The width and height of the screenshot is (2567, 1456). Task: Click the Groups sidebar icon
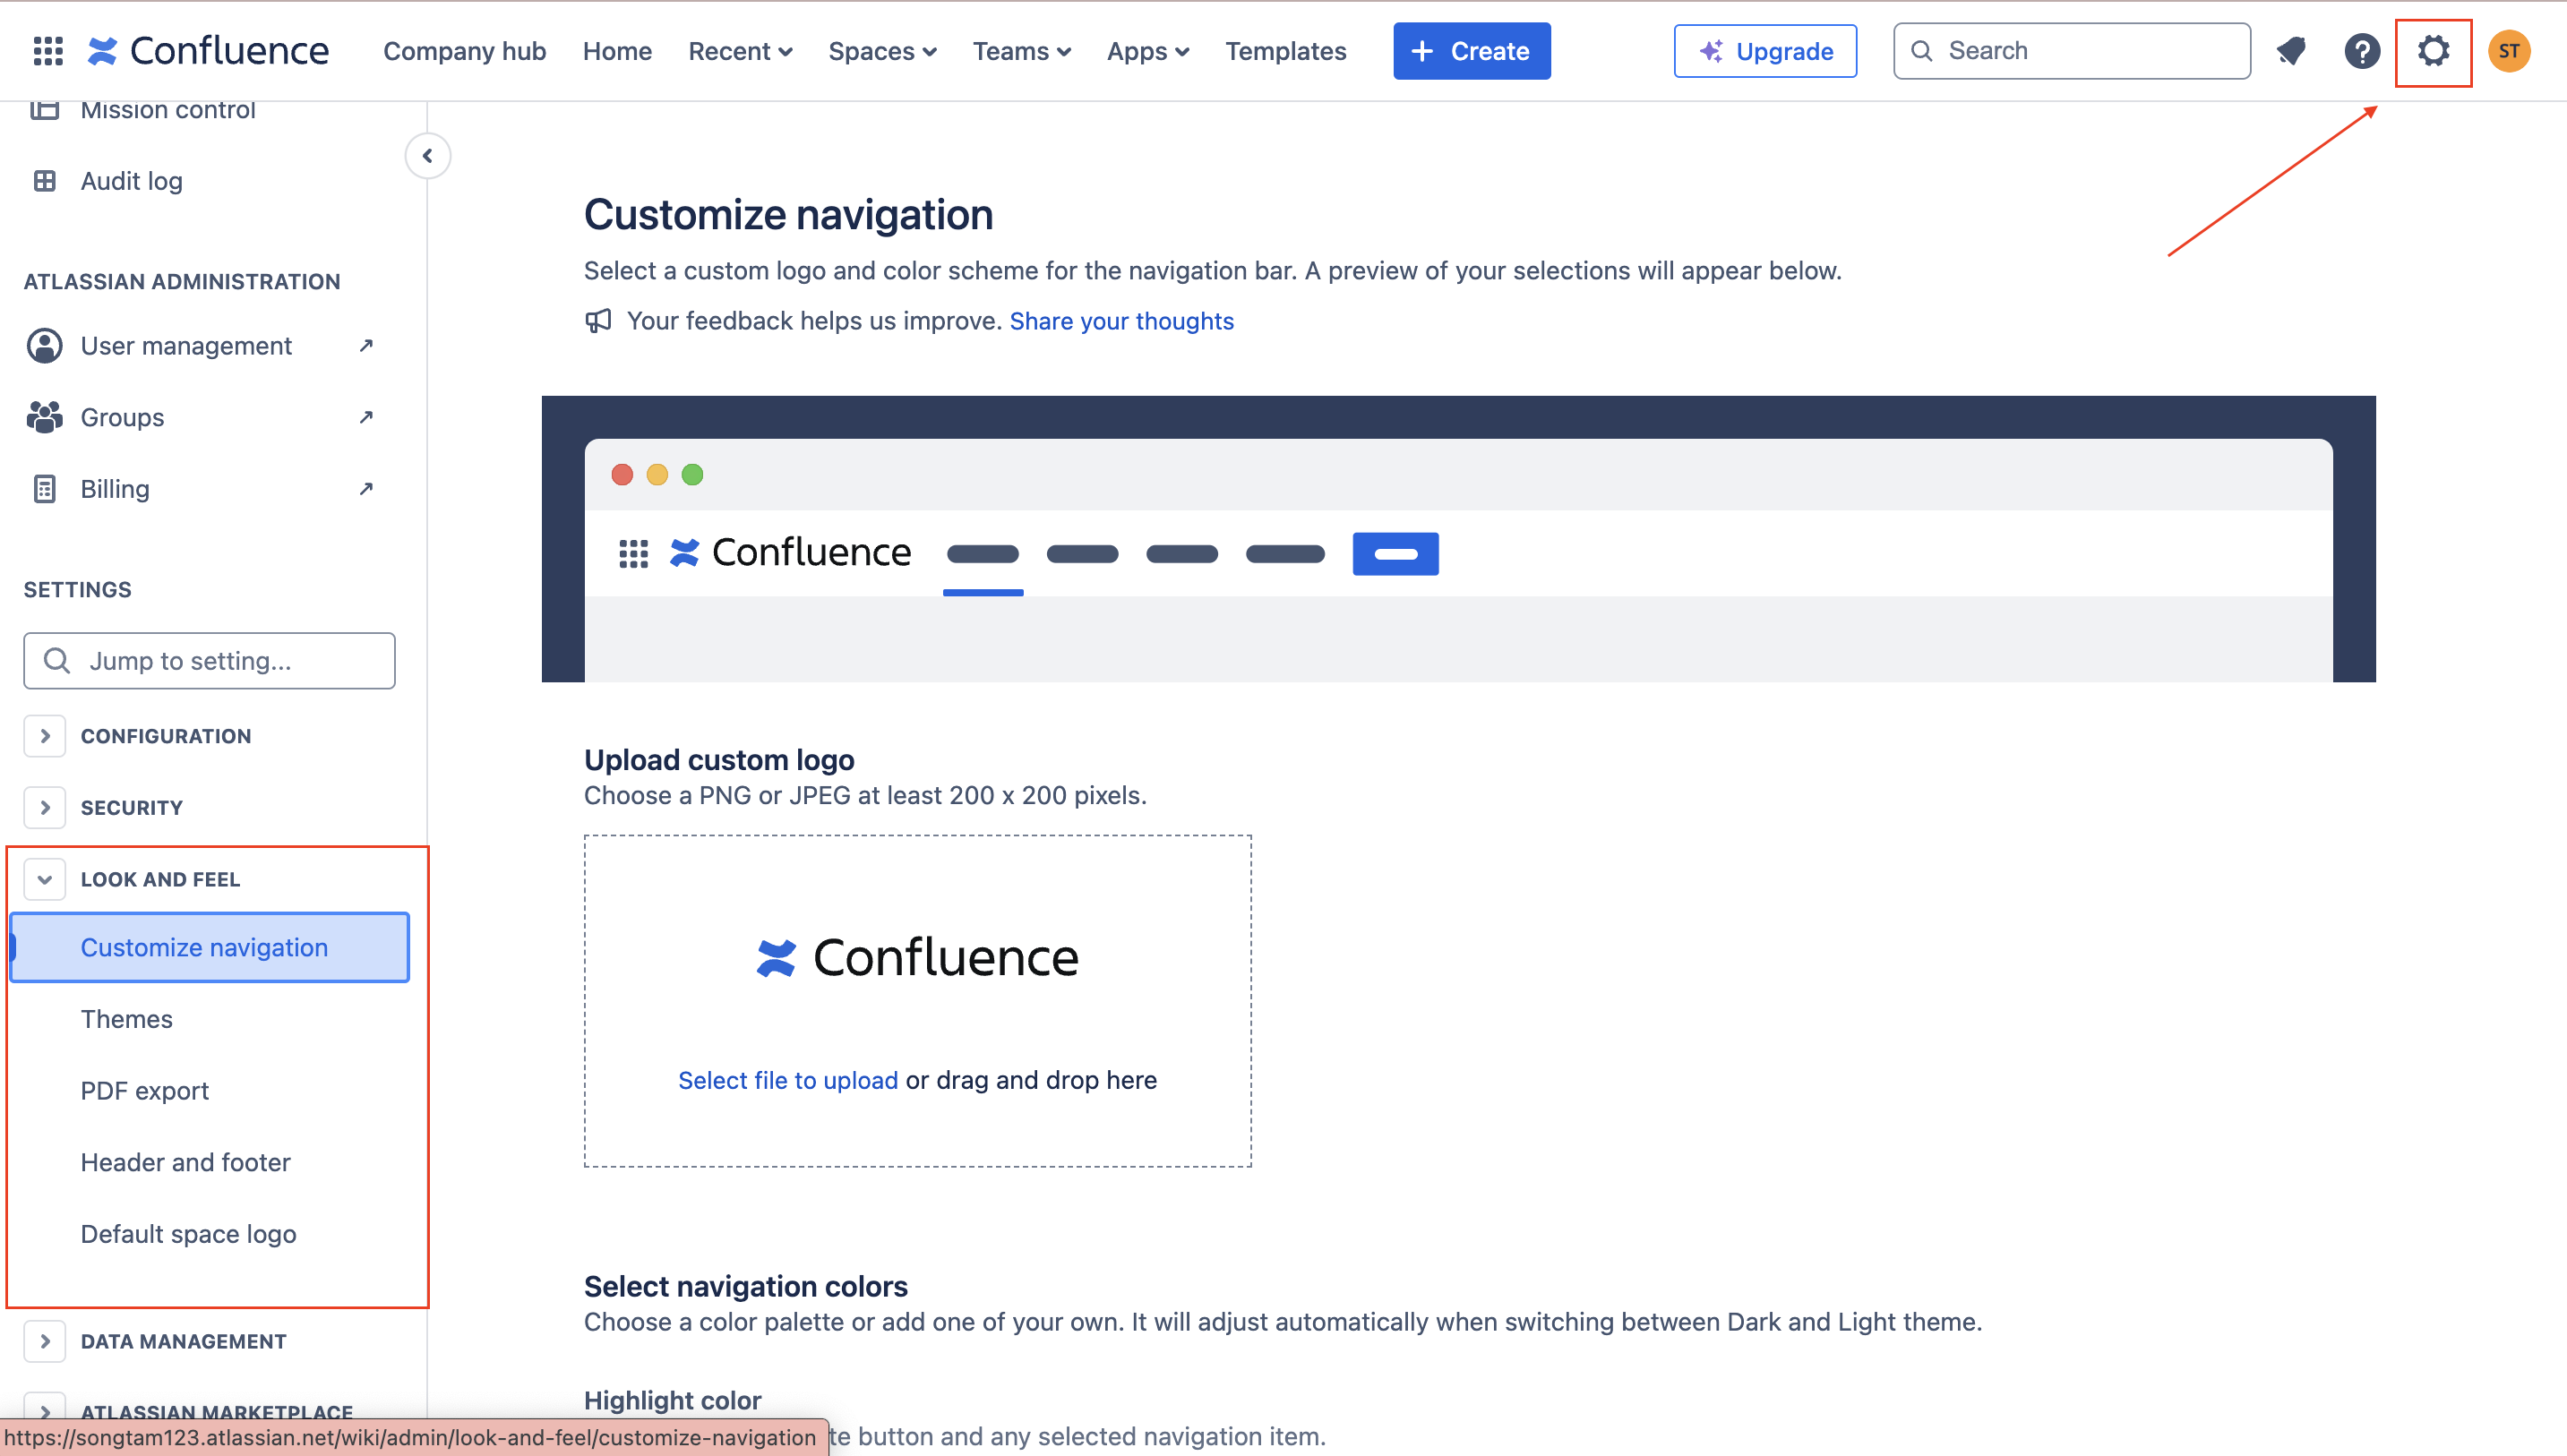(44, 417)
